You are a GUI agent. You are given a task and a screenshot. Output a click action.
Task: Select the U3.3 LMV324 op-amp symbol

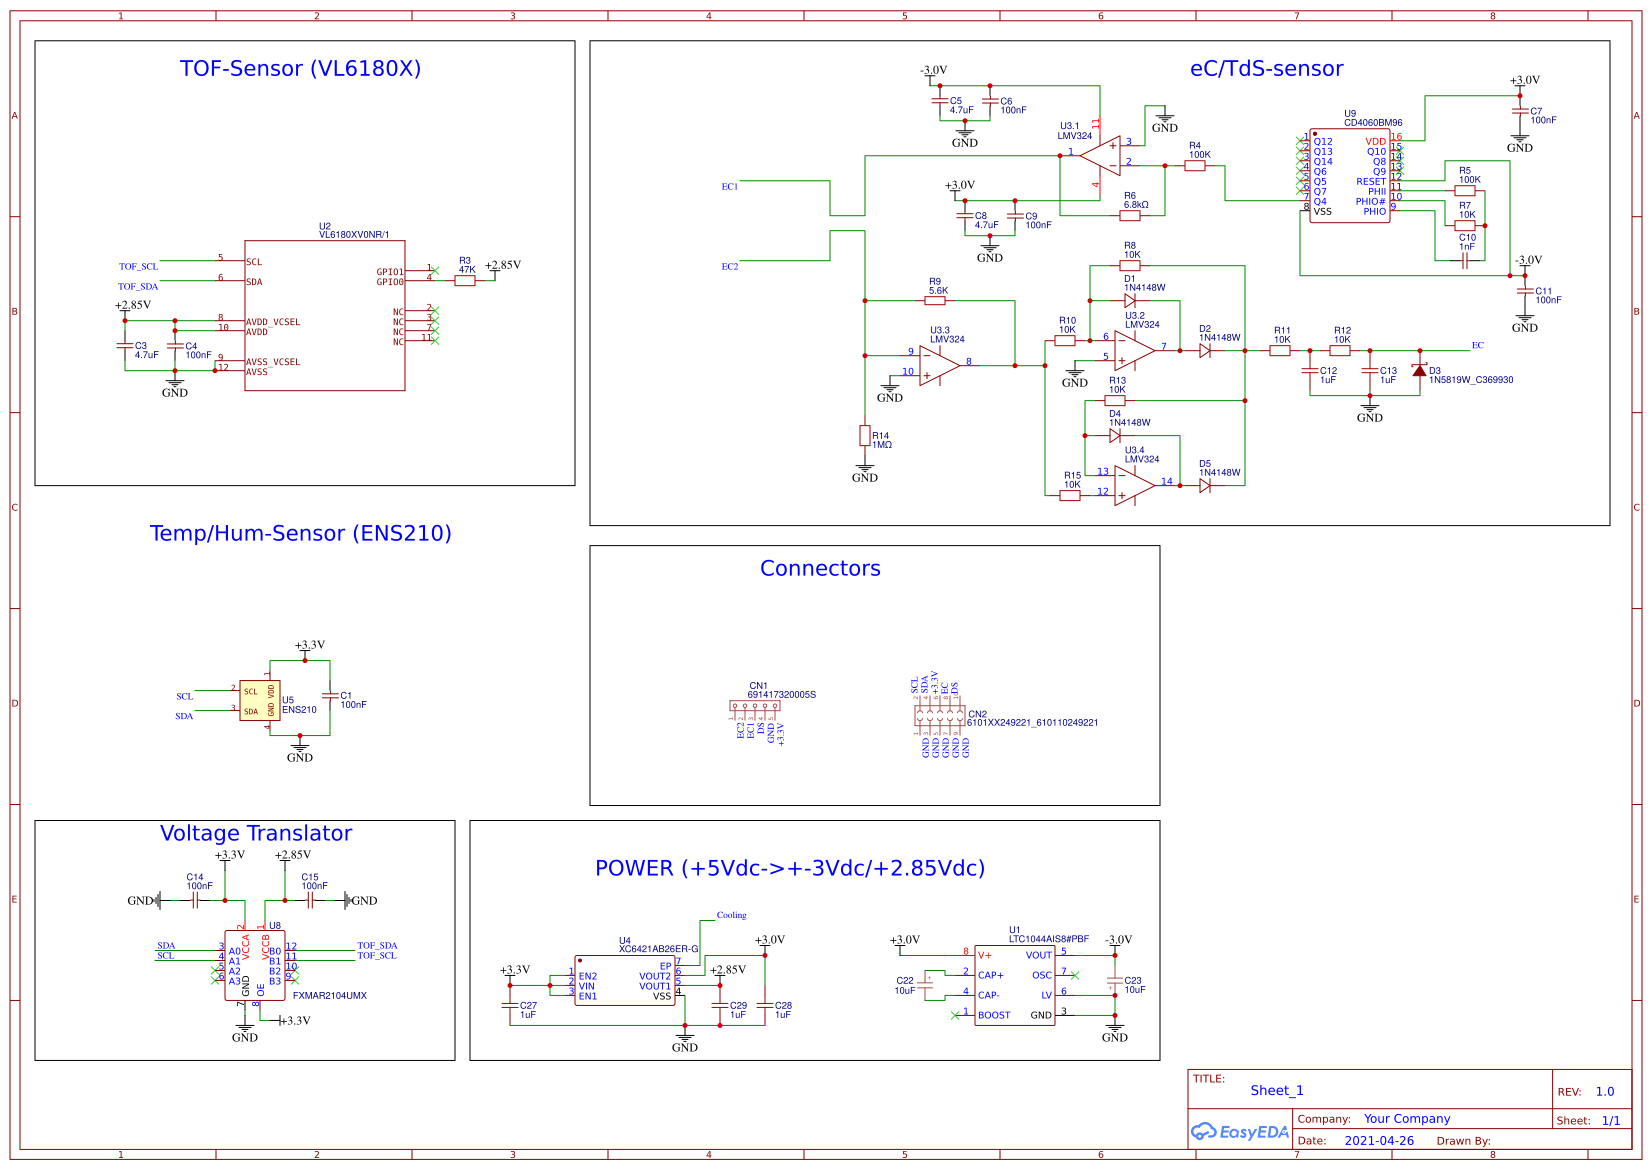[x=935, y=365]
